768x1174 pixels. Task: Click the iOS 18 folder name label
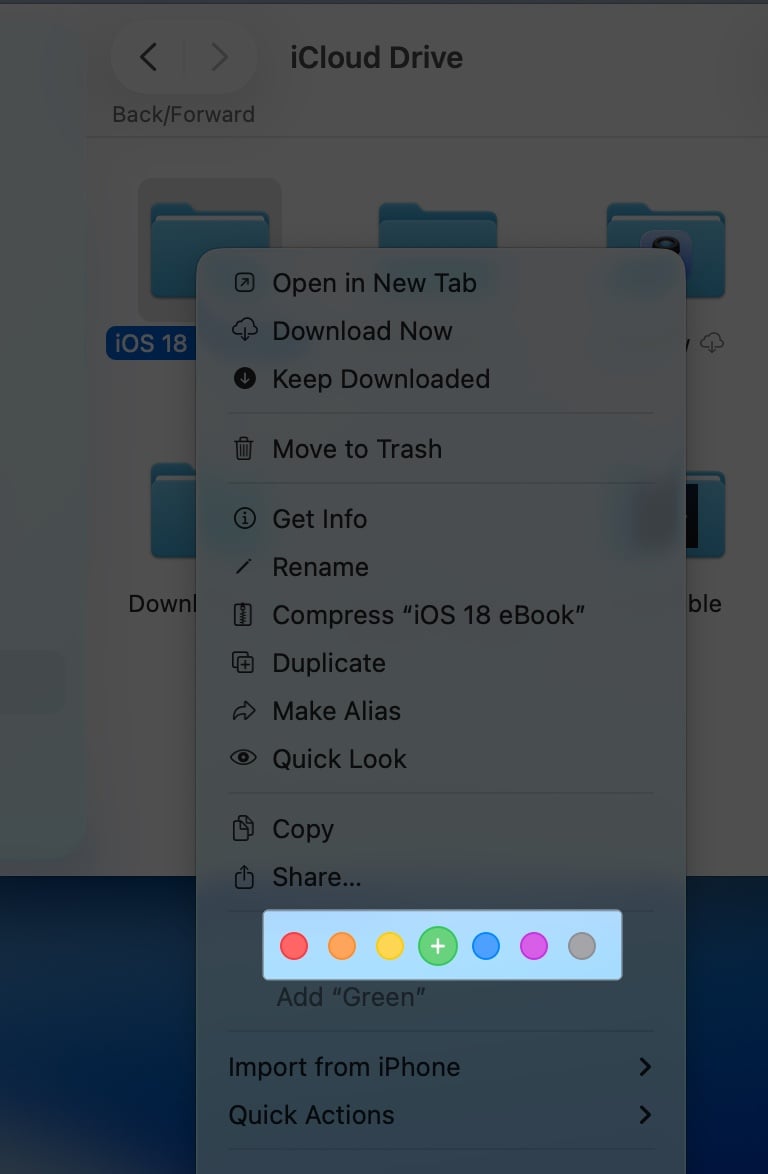click(x=151, y=343)
